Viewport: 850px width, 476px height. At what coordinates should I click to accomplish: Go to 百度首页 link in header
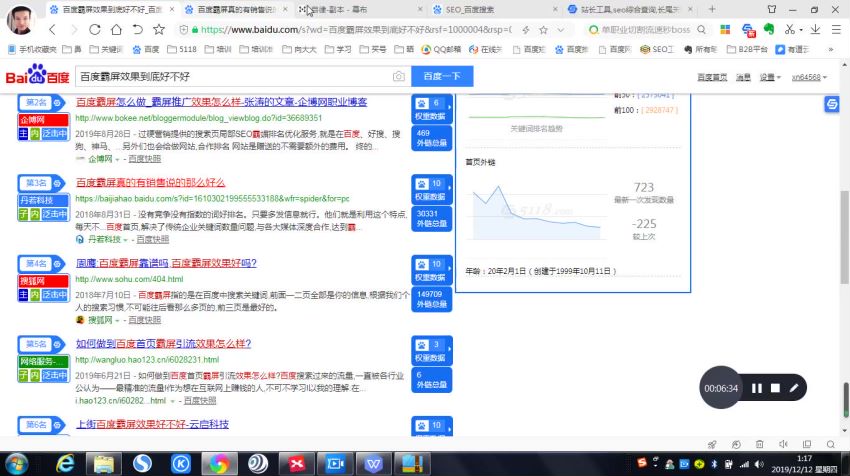click(712, 78)
